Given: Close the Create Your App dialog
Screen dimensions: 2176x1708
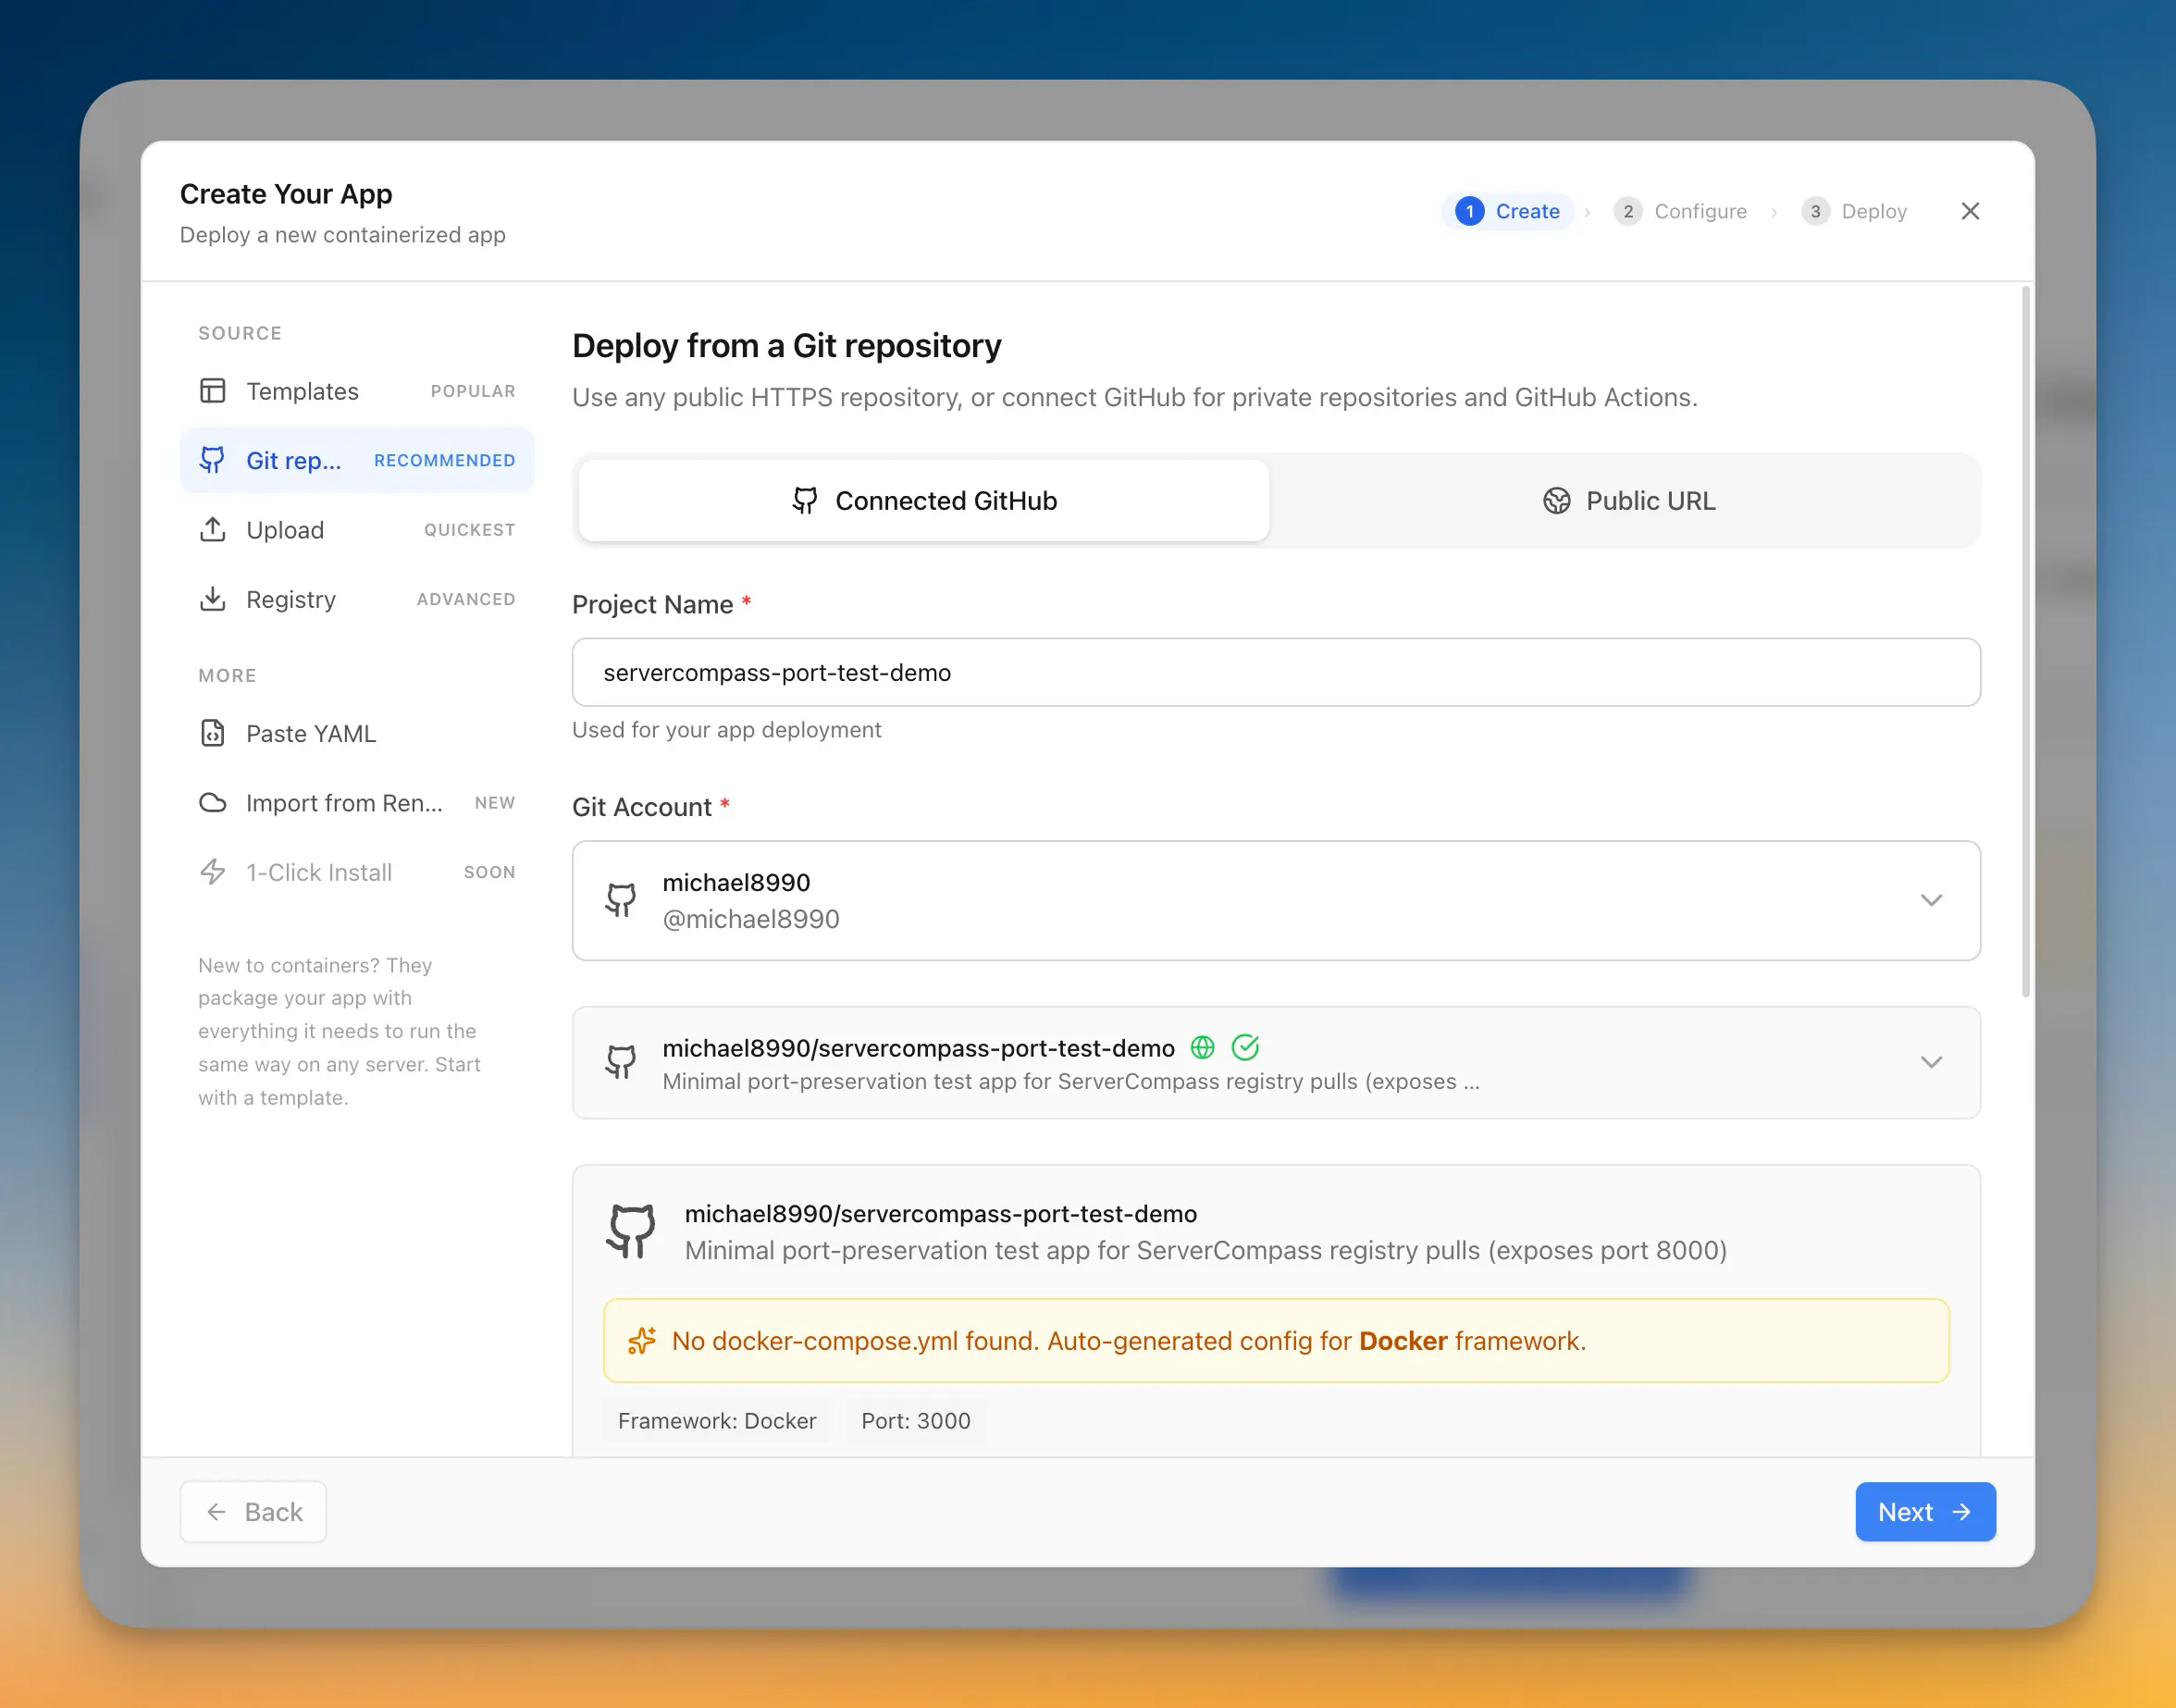Looking at the screenshot, I should tap(1970, 211).
